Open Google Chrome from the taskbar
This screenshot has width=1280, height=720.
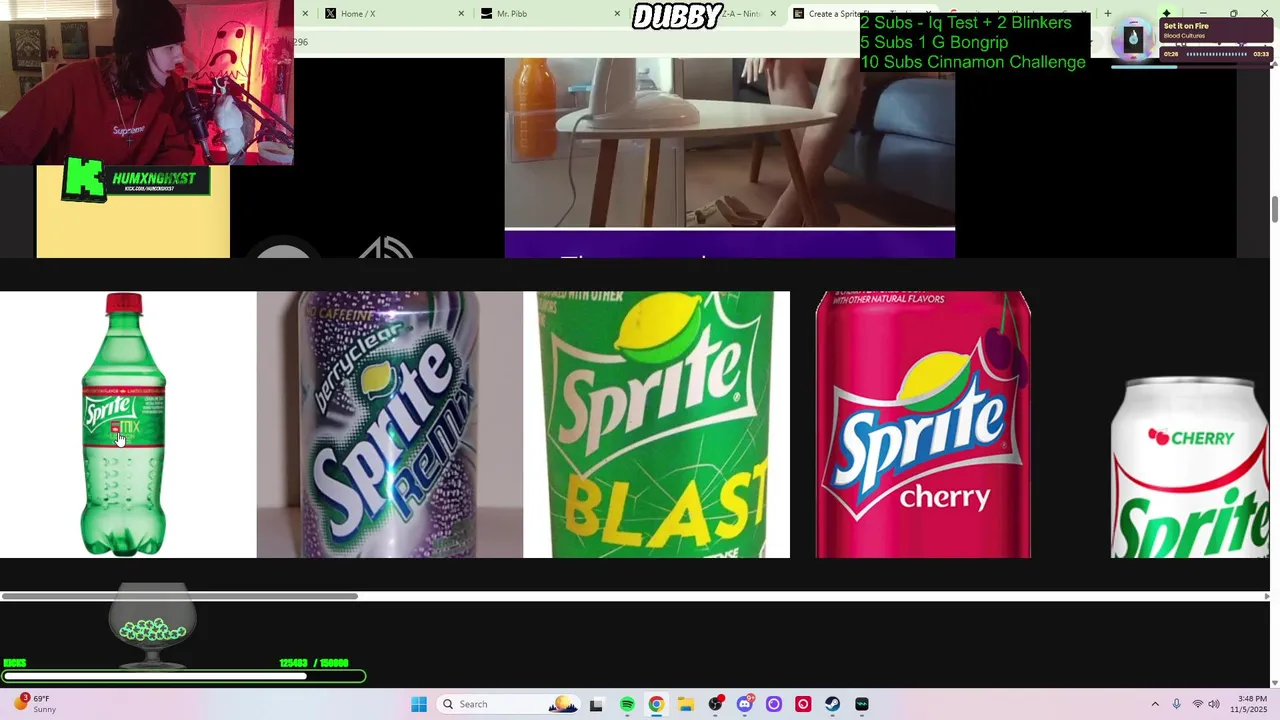click(656, 704)
